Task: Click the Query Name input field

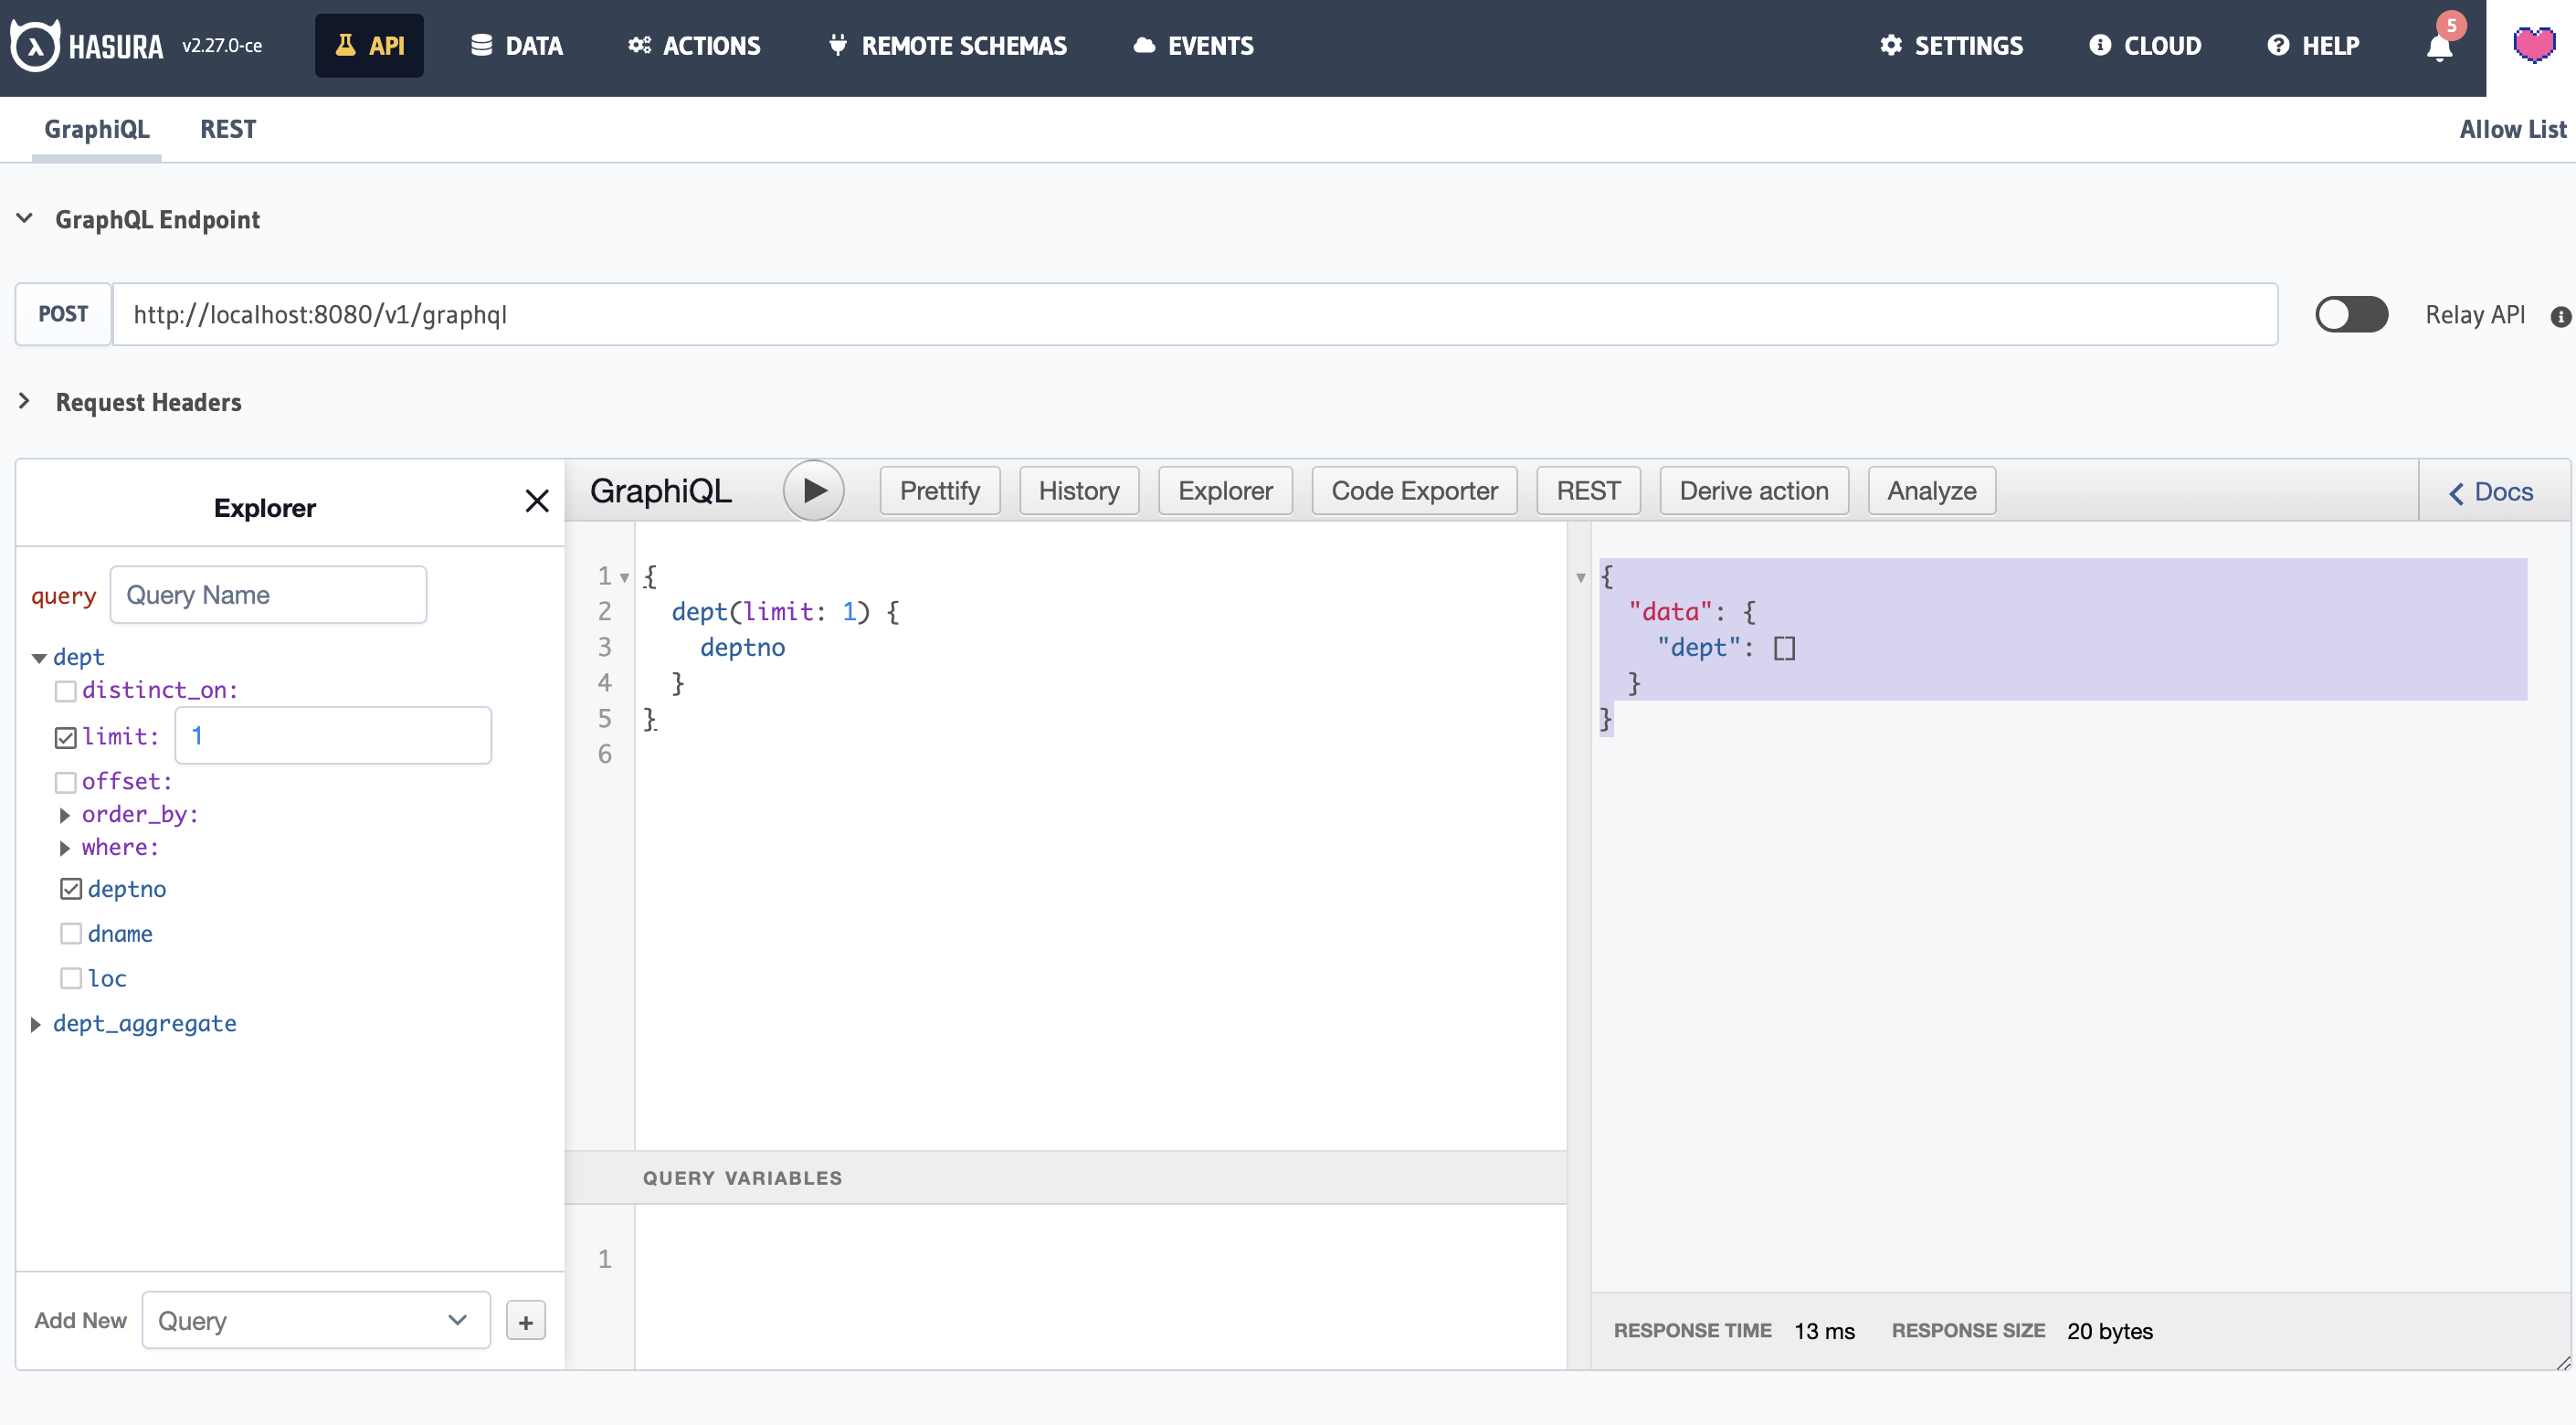Action: [x=267, y=594]
